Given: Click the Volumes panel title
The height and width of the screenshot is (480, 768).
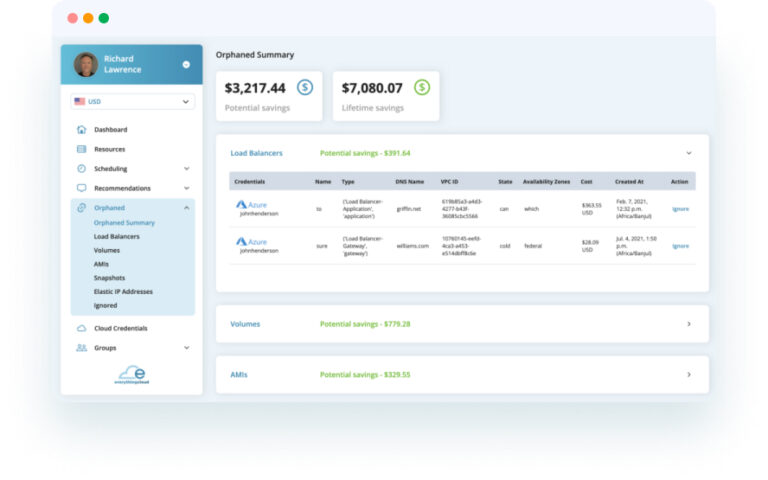Looking at the screenshot, I should [x=245, y=324].
